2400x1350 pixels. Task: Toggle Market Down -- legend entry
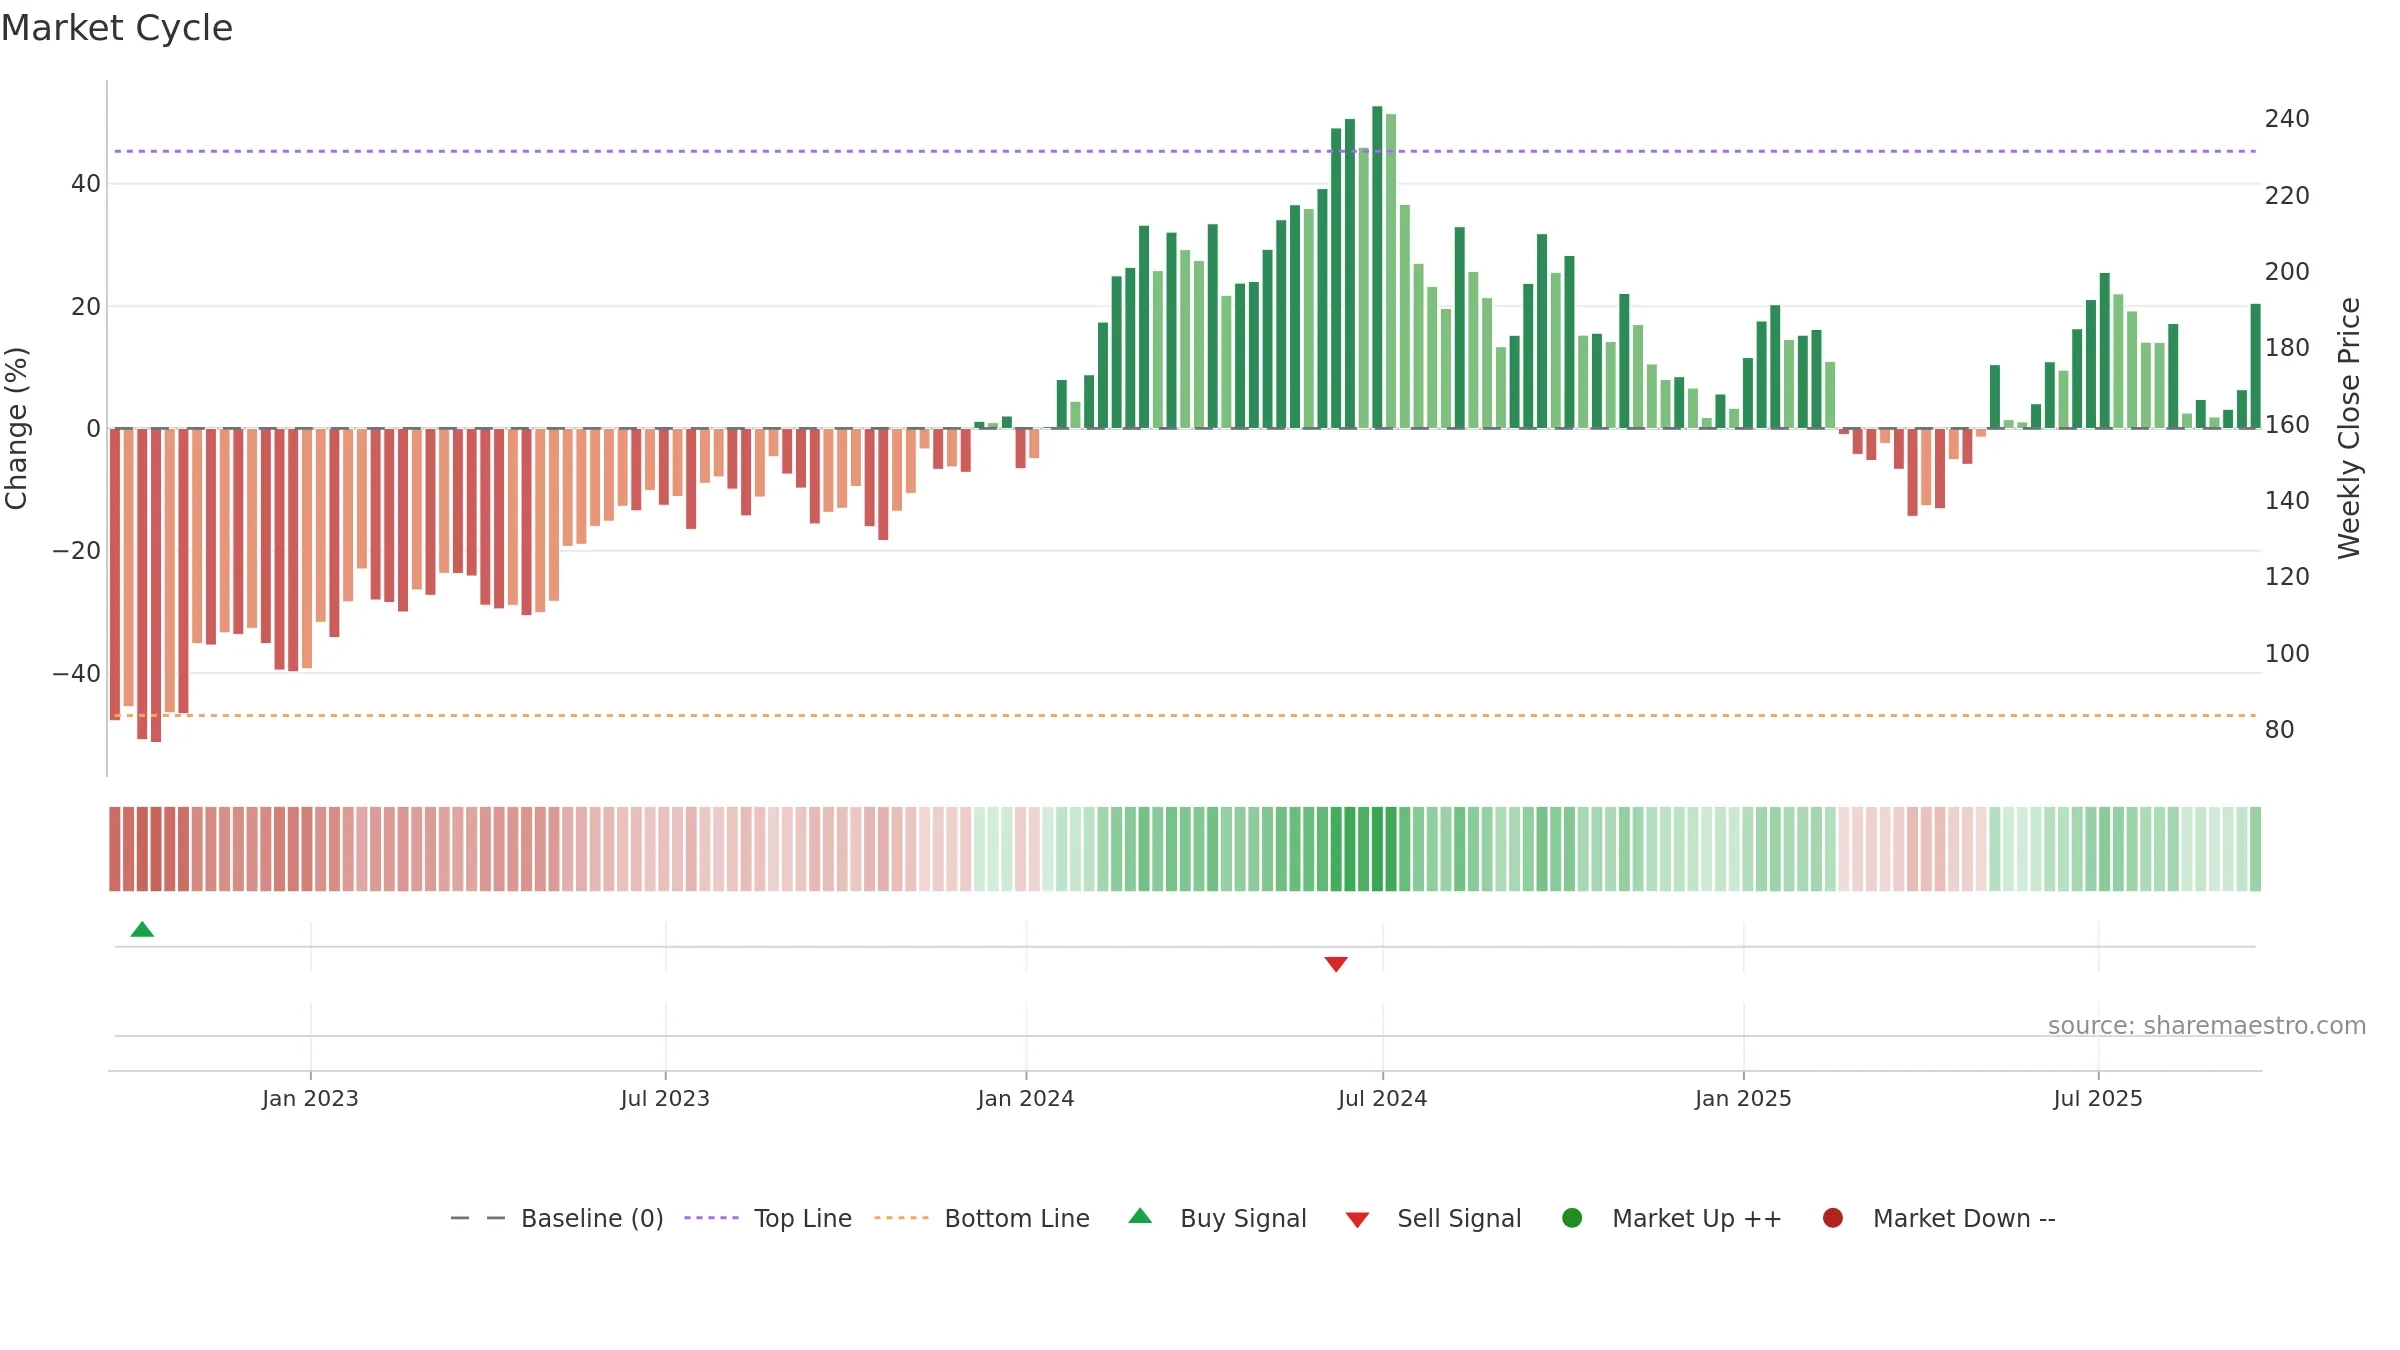click(x=1938, y=1218)
